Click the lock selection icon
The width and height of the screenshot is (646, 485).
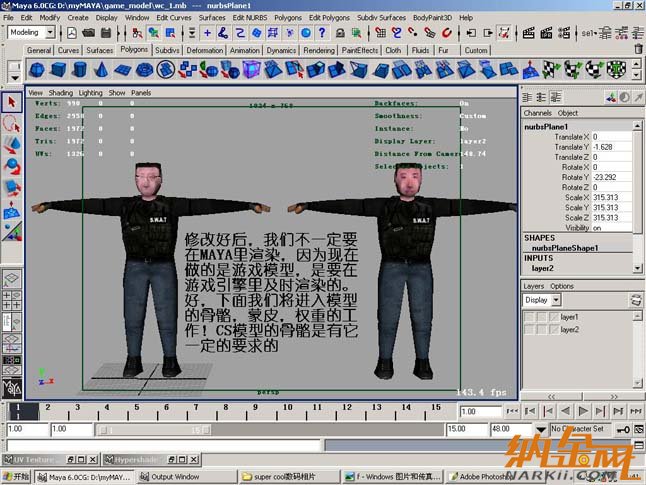(340, 33)
